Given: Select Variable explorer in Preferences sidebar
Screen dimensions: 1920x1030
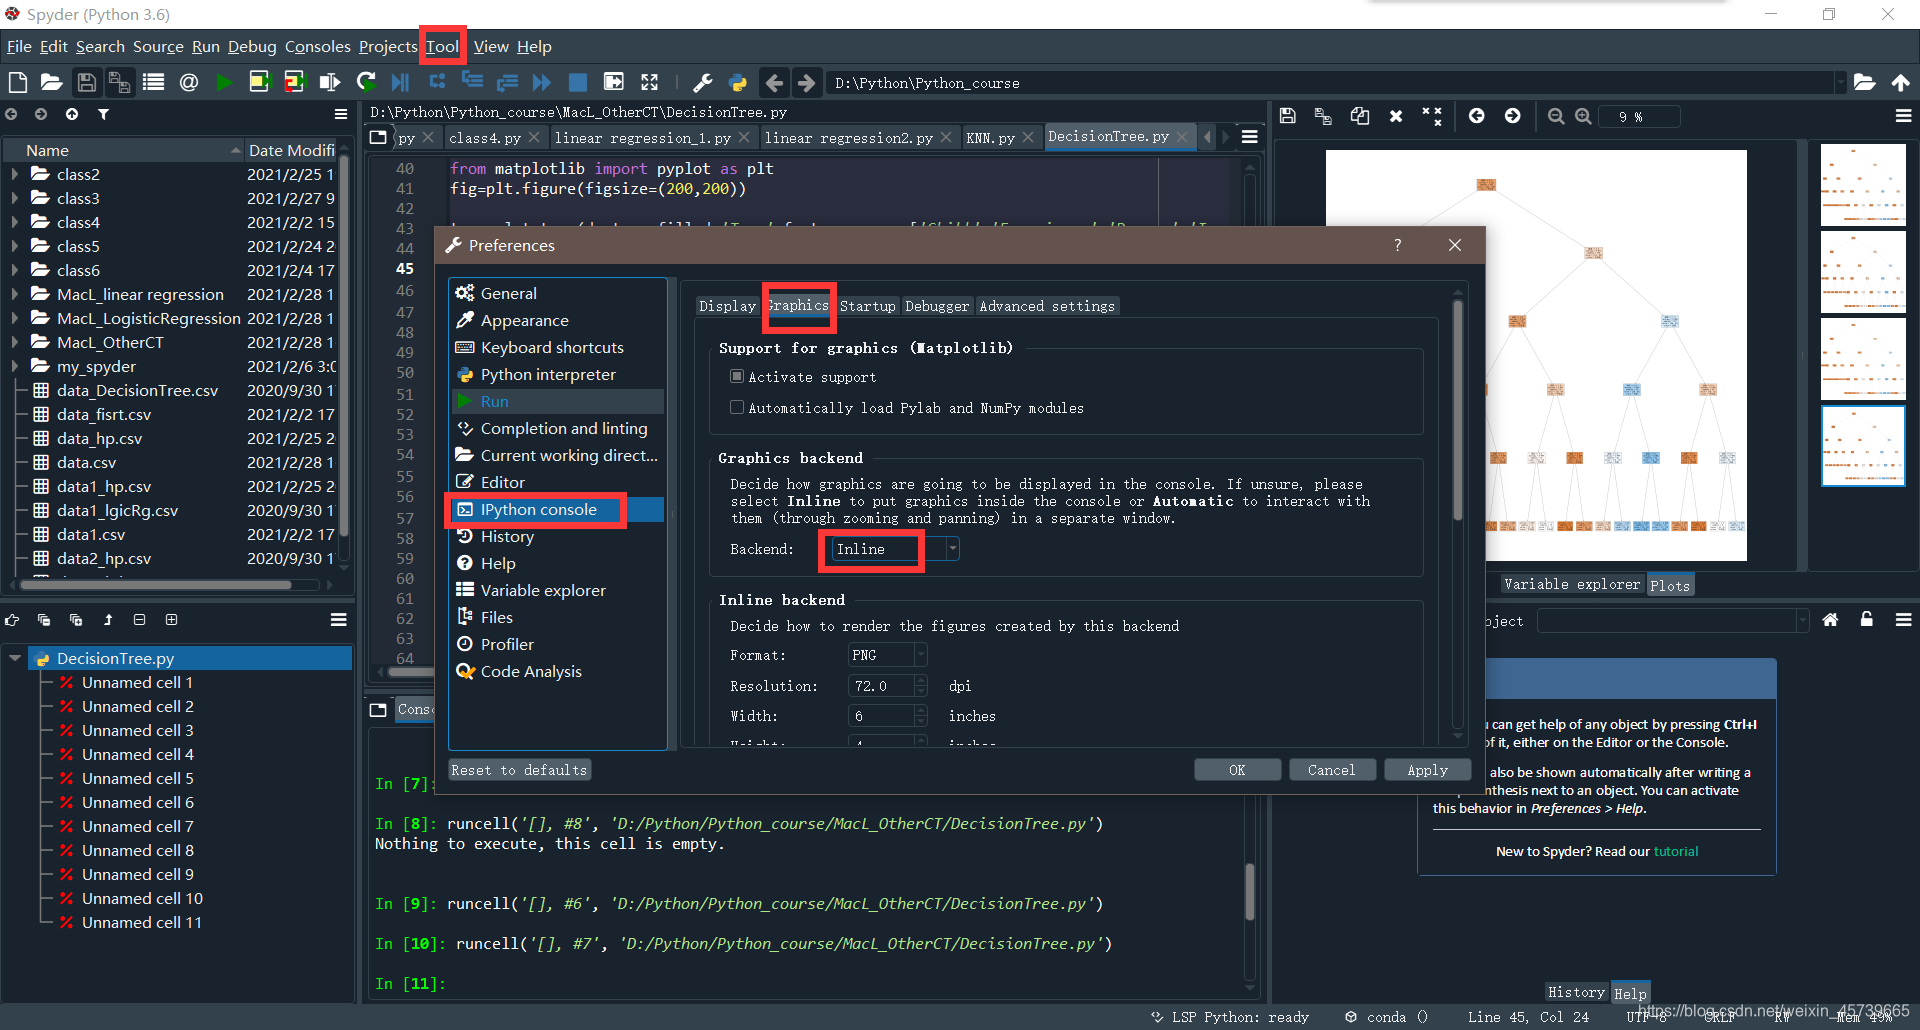Looking at the screenshot, I should (x=543, y=590).
